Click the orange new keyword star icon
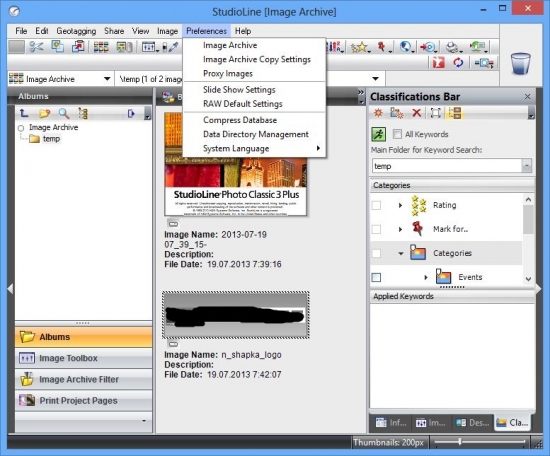550x456 pixels. tap(378, 113)
